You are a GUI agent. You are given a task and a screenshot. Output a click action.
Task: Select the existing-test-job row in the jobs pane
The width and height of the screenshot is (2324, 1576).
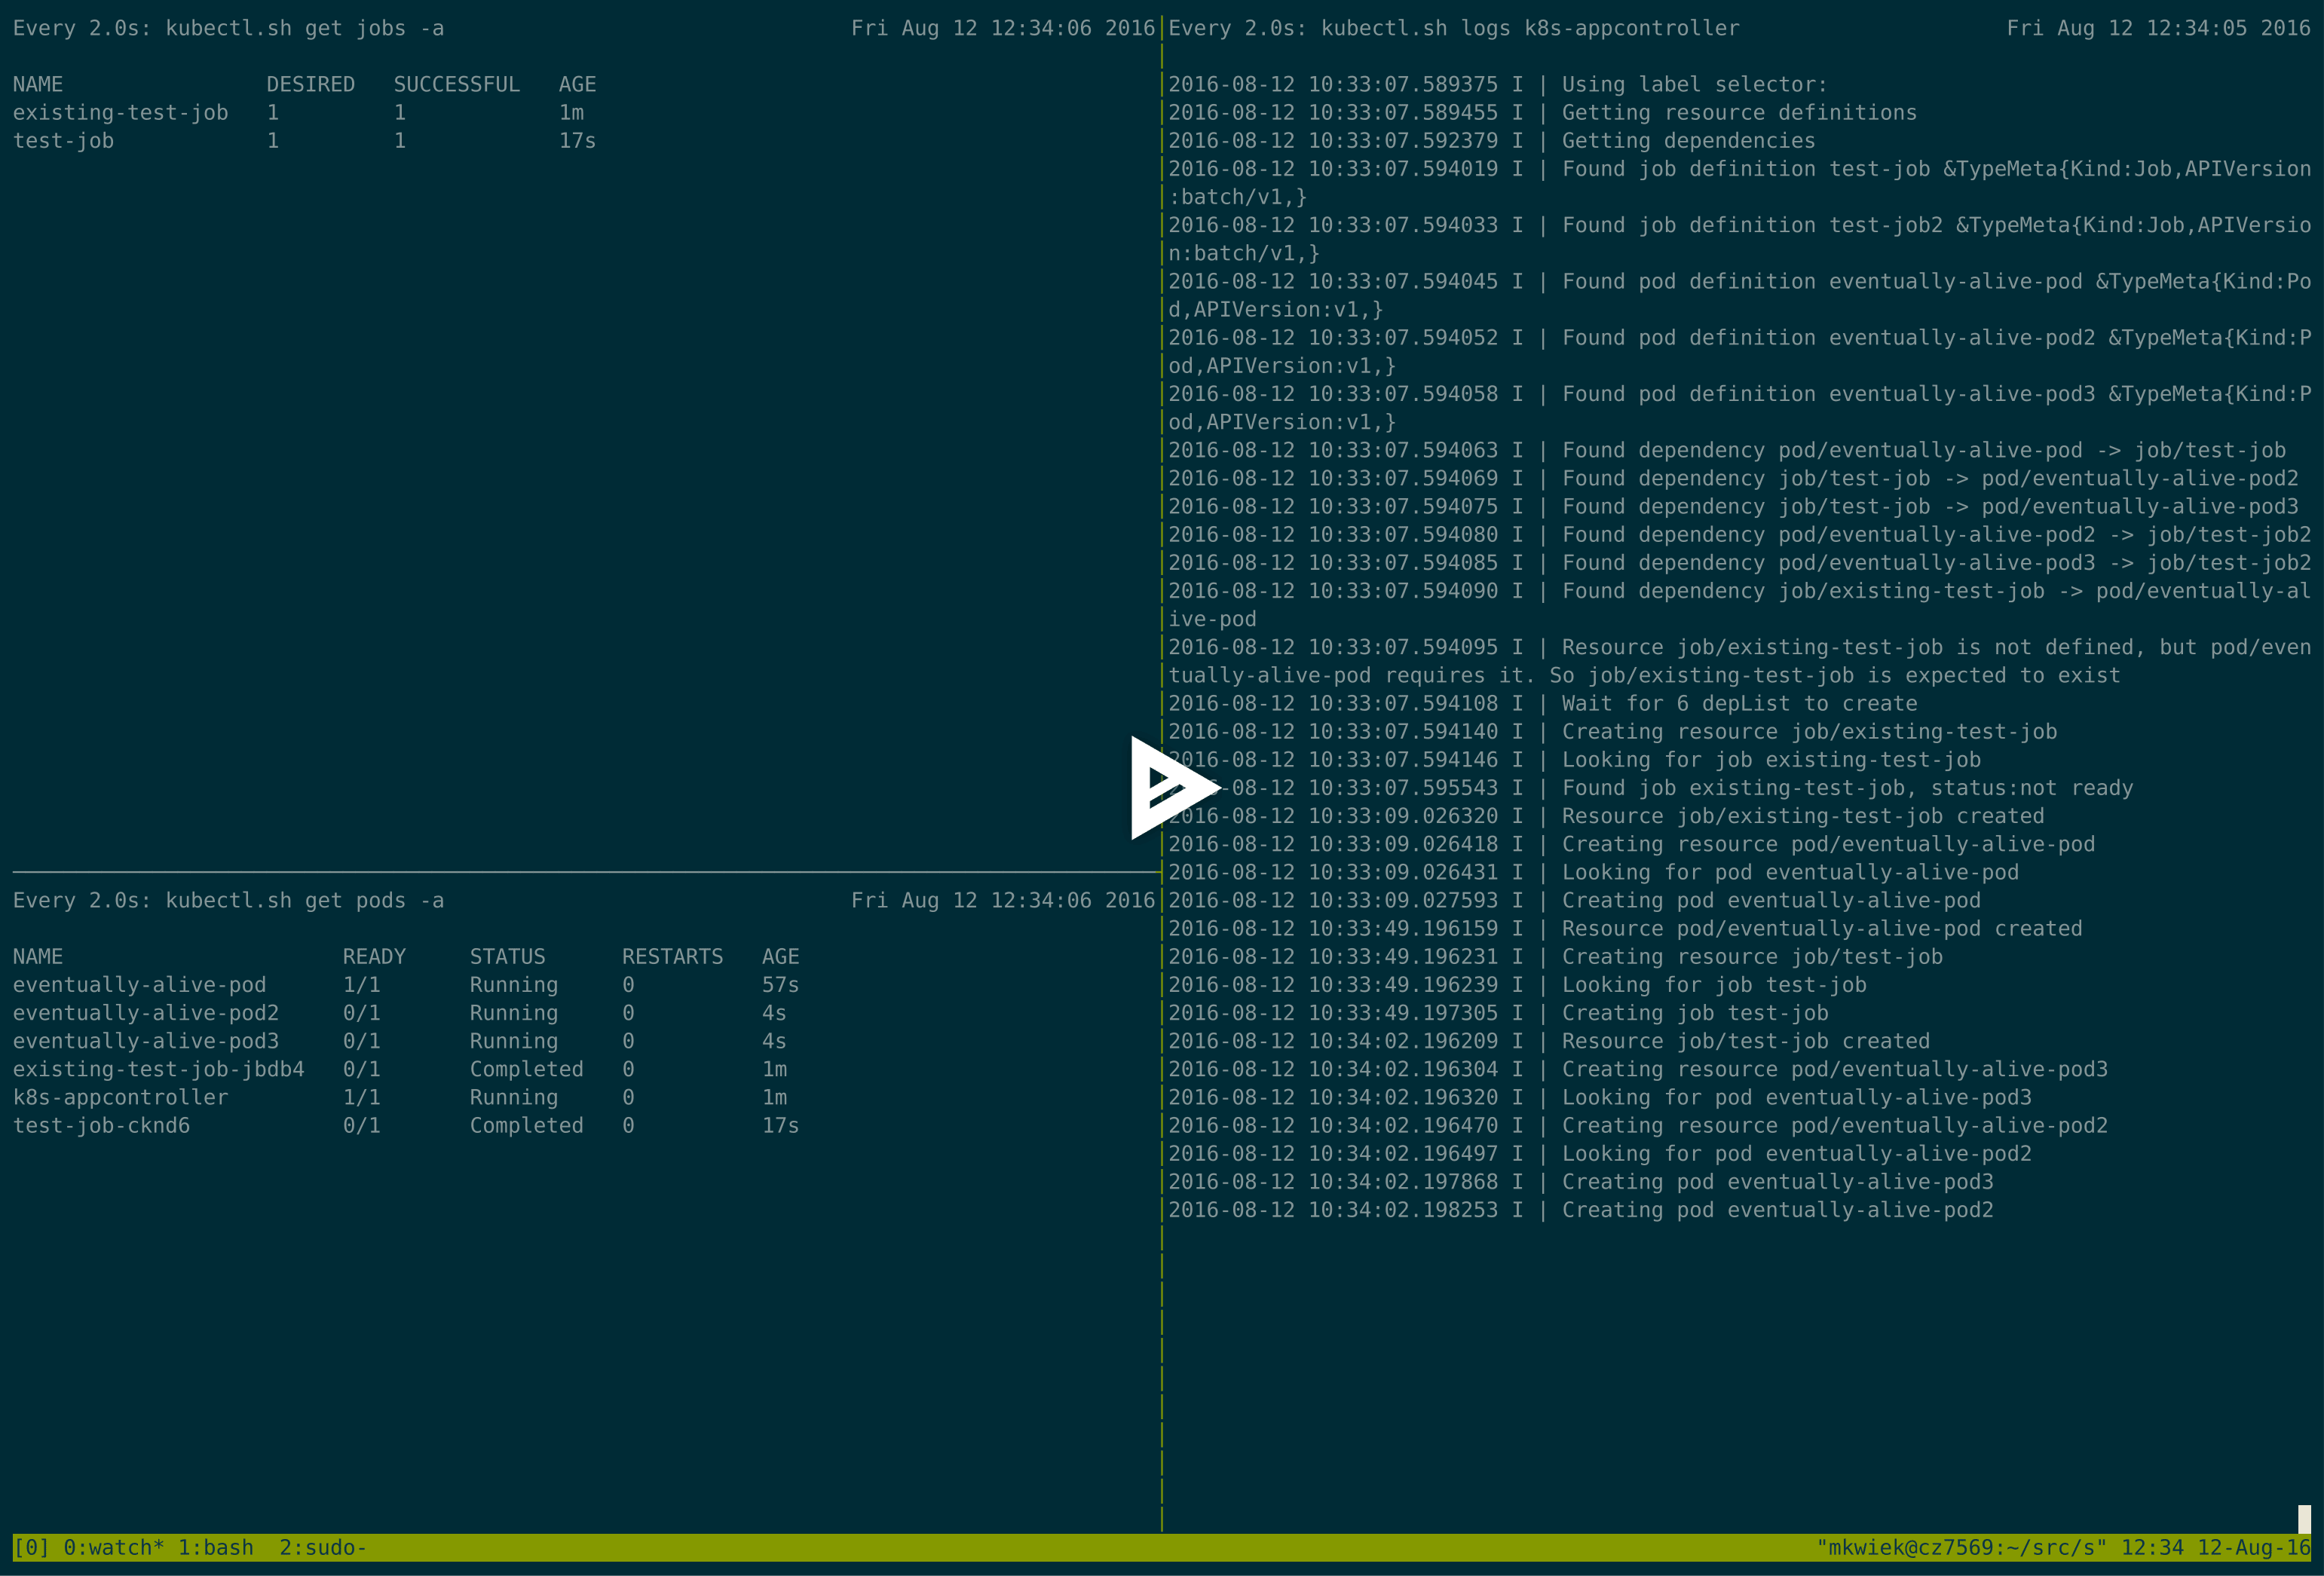click(120, 112)
